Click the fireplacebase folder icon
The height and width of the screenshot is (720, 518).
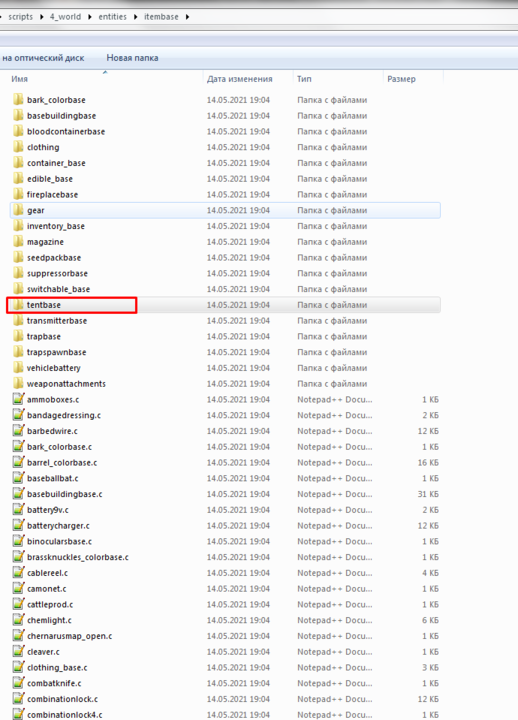click(x=18, y=194)
